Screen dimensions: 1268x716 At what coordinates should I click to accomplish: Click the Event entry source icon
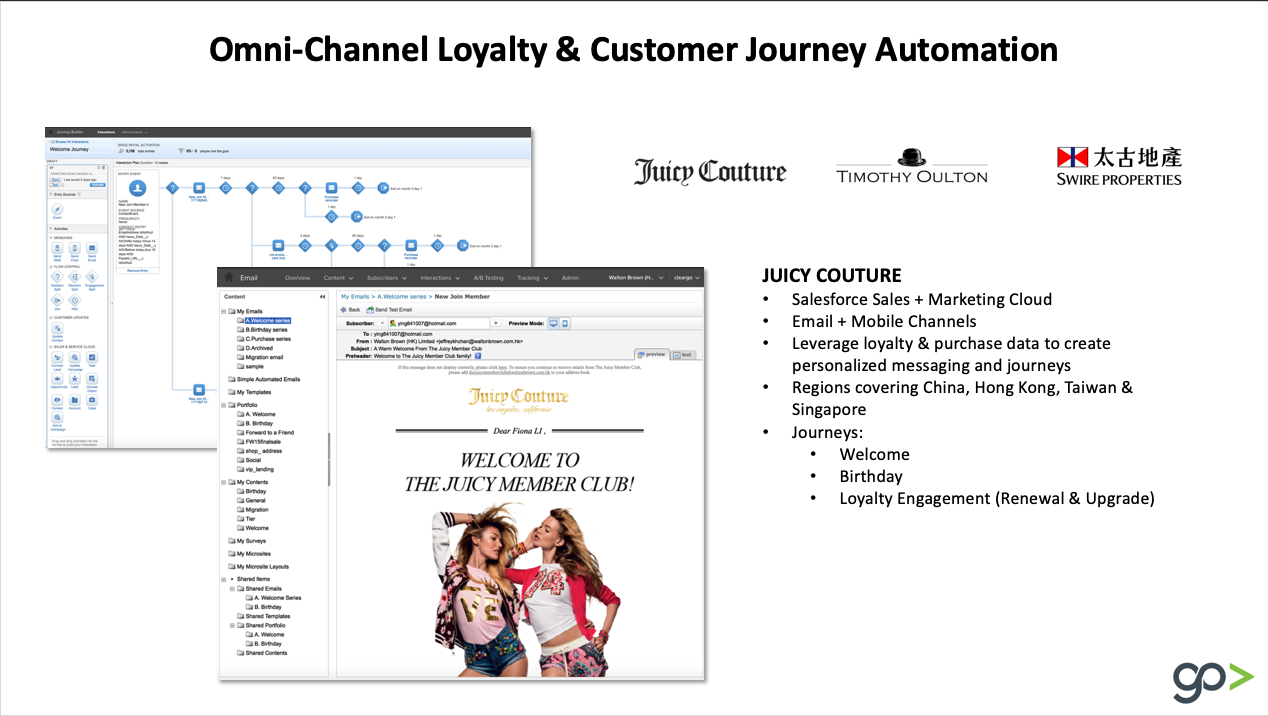pos(57,209)
